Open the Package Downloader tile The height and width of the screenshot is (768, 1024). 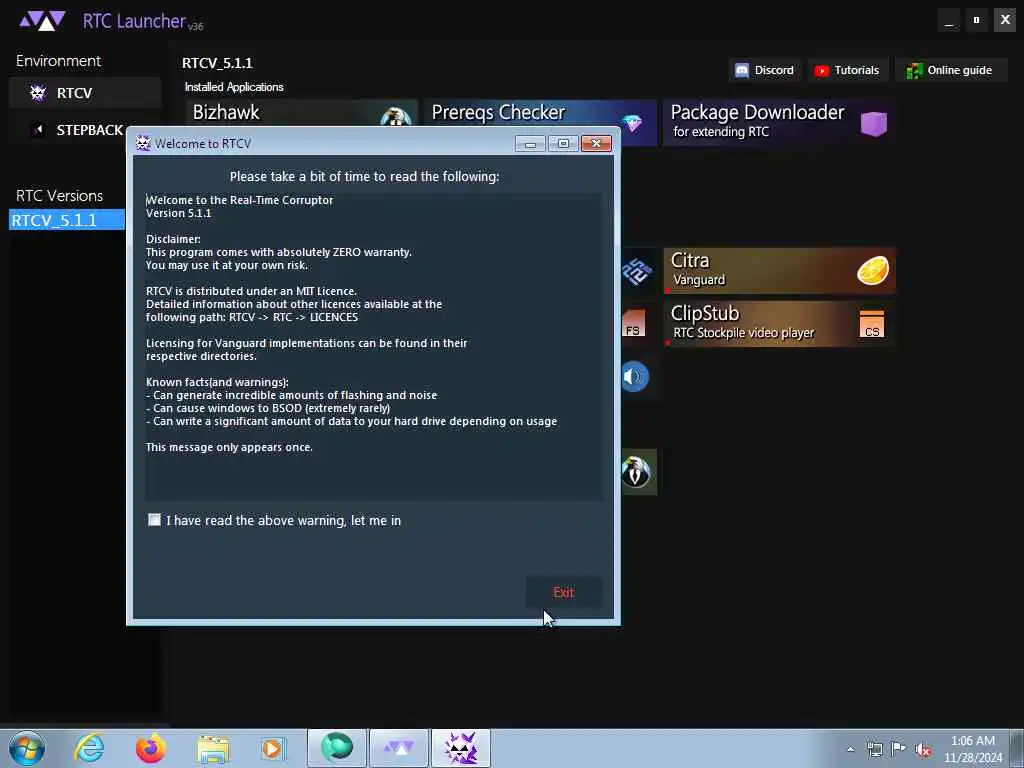tap(780, 123)
